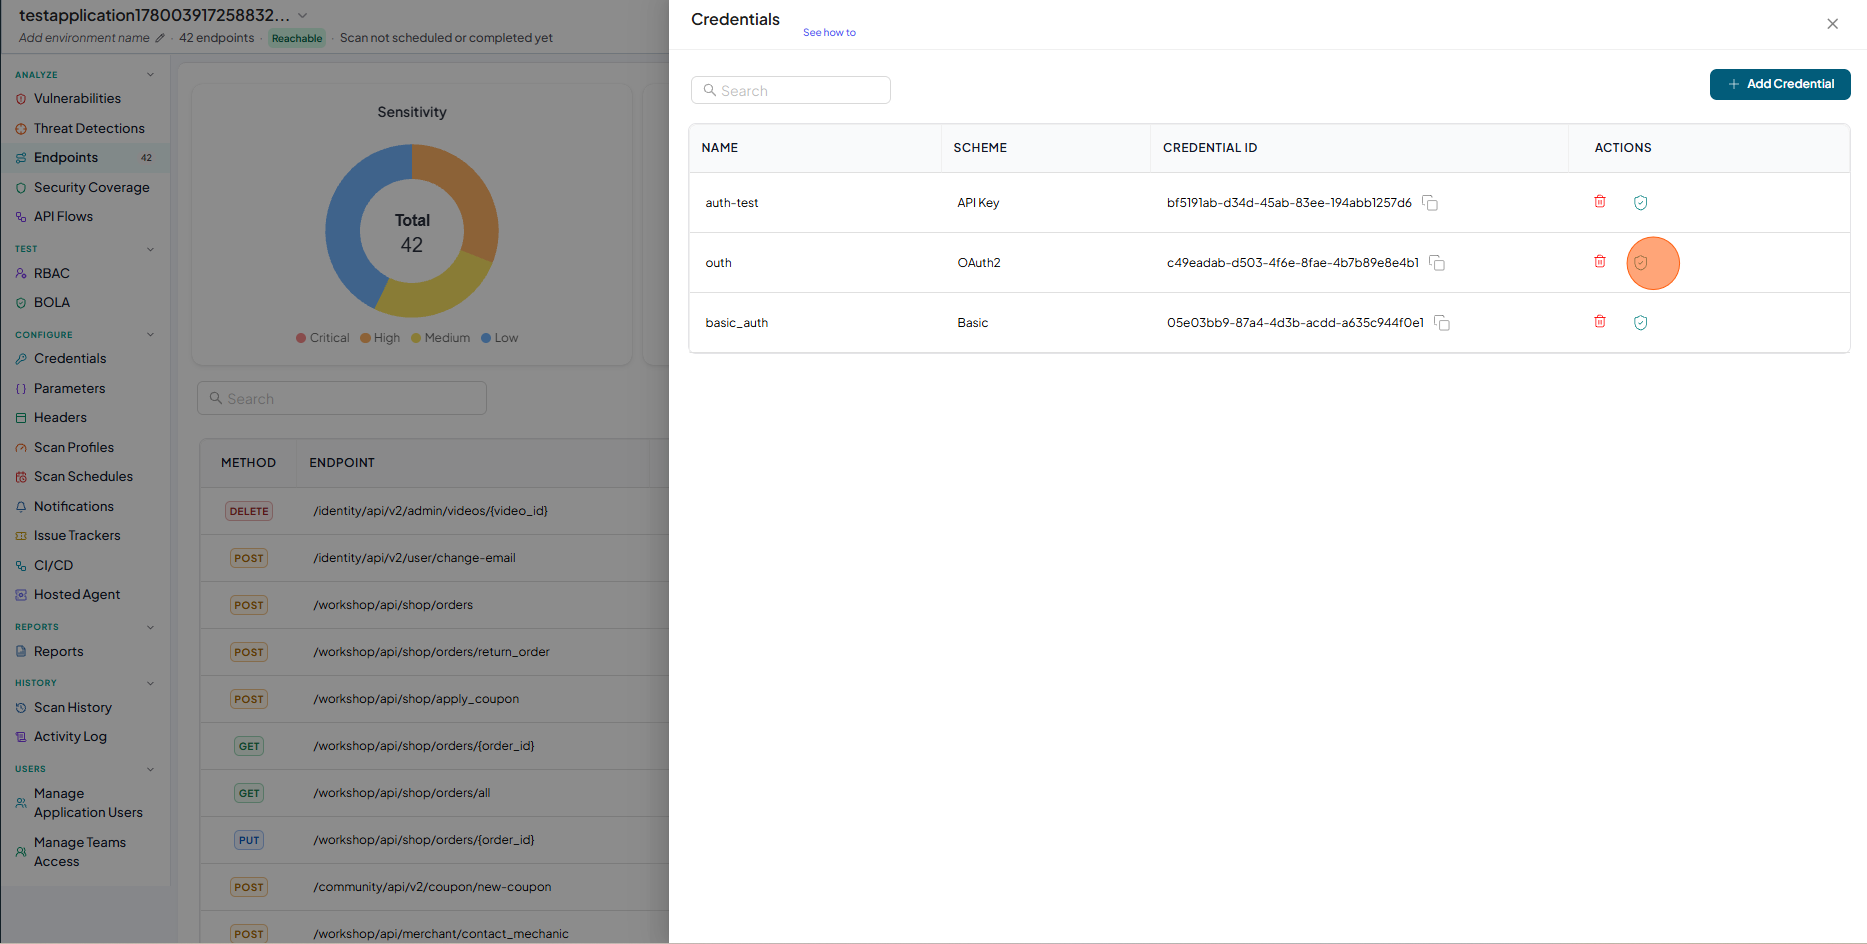
Task: Open Threat Detections page
Action: 89,128
